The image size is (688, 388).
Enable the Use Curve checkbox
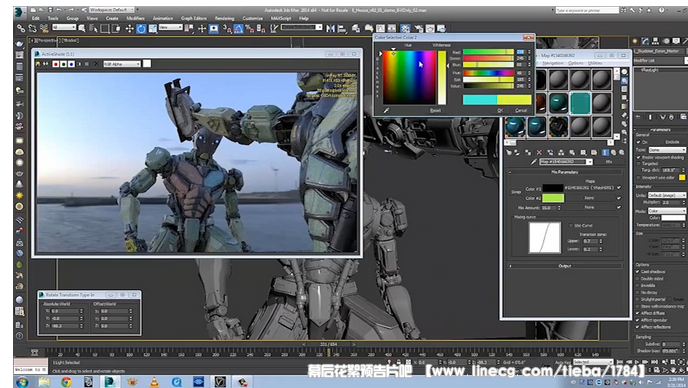tap(571, 226)
